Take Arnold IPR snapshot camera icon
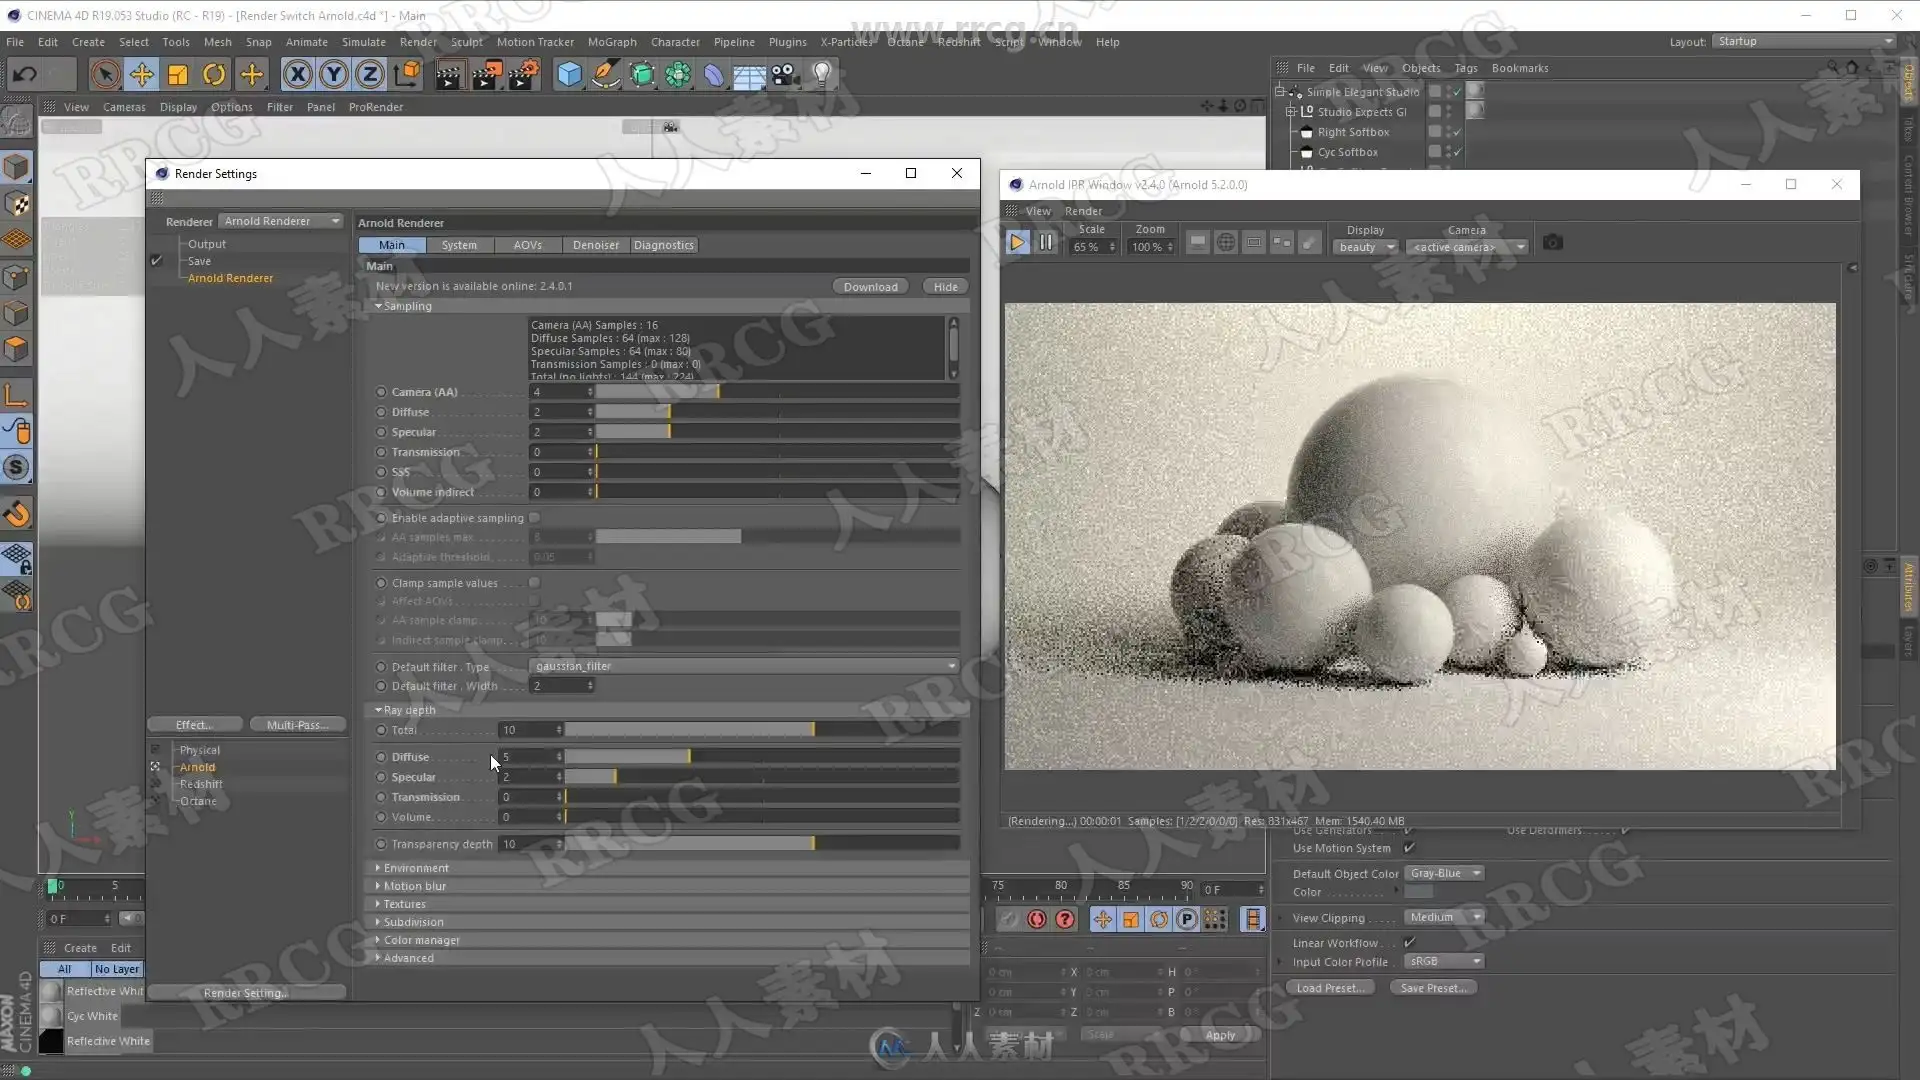The width and height of the screenshot is (1920, 1080). coord(1552,243)
